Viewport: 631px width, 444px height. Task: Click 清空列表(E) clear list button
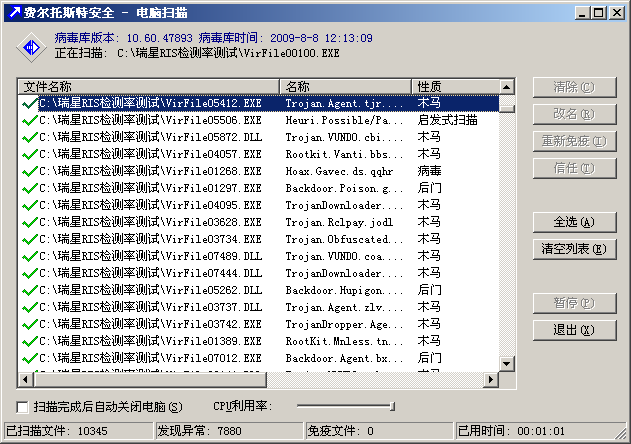574,249
